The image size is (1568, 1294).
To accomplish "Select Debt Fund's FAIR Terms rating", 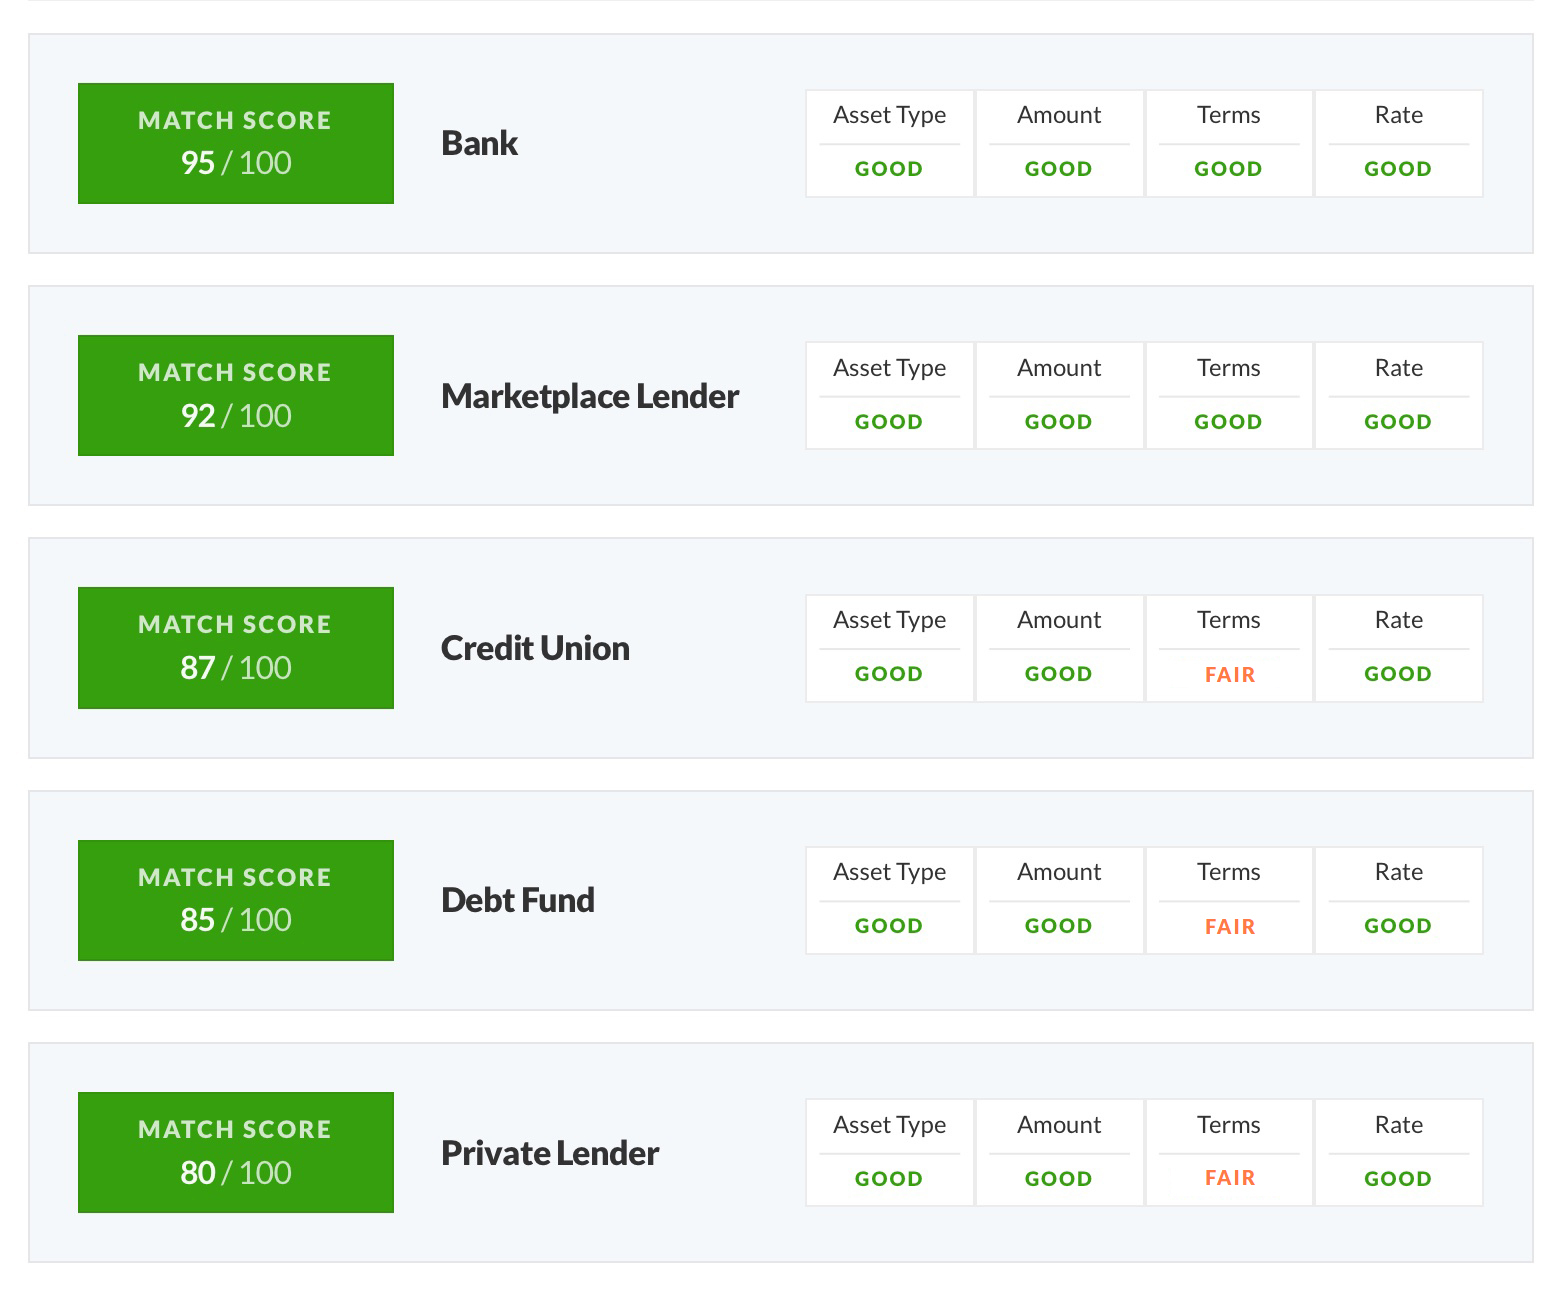I will pyautogui.click(x=1229, y=901).
